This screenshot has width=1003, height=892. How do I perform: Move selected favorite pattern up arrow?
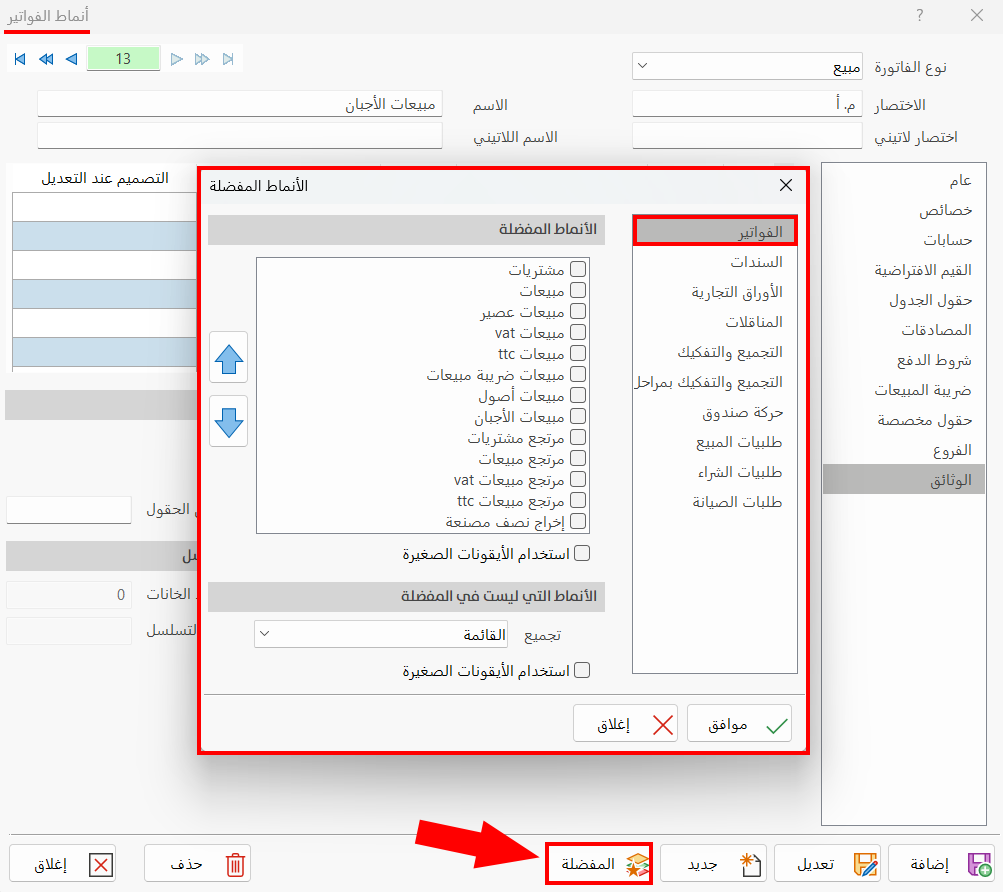(x=228, y=358)
